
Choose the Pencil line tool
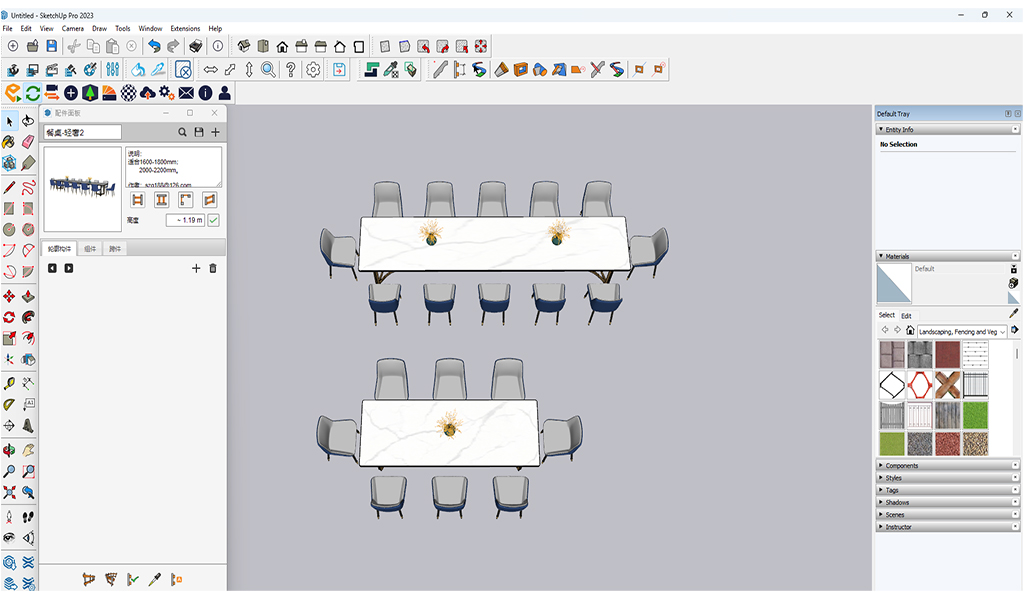(9, 186)
